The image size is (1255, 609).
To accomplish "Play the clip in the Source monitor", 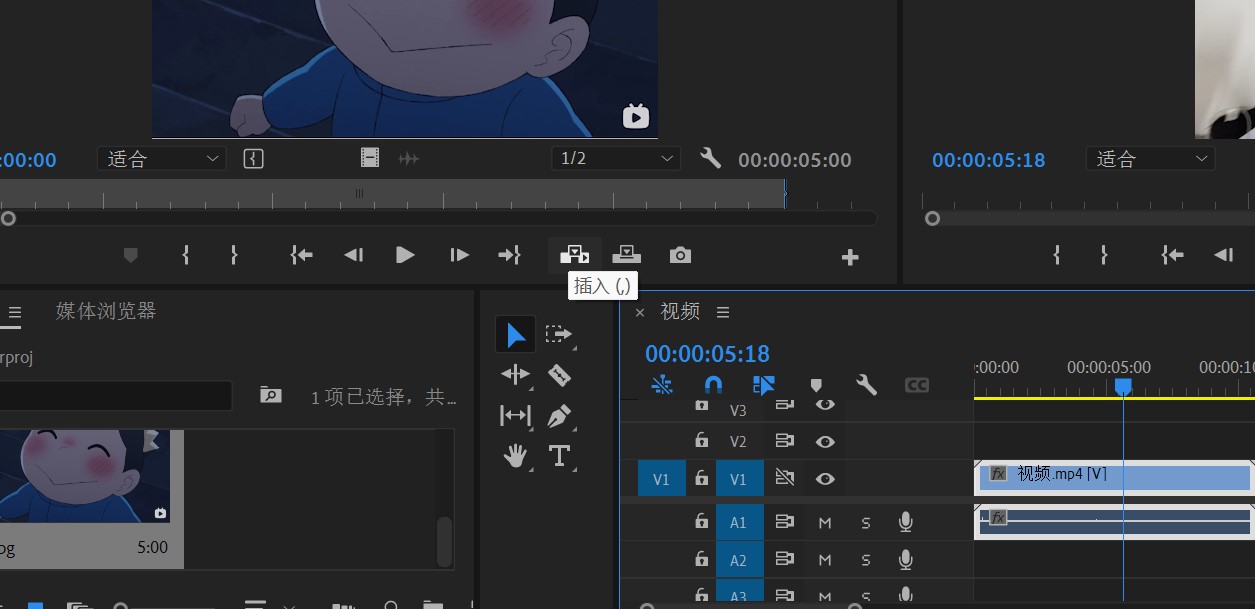I will point(405,255).
